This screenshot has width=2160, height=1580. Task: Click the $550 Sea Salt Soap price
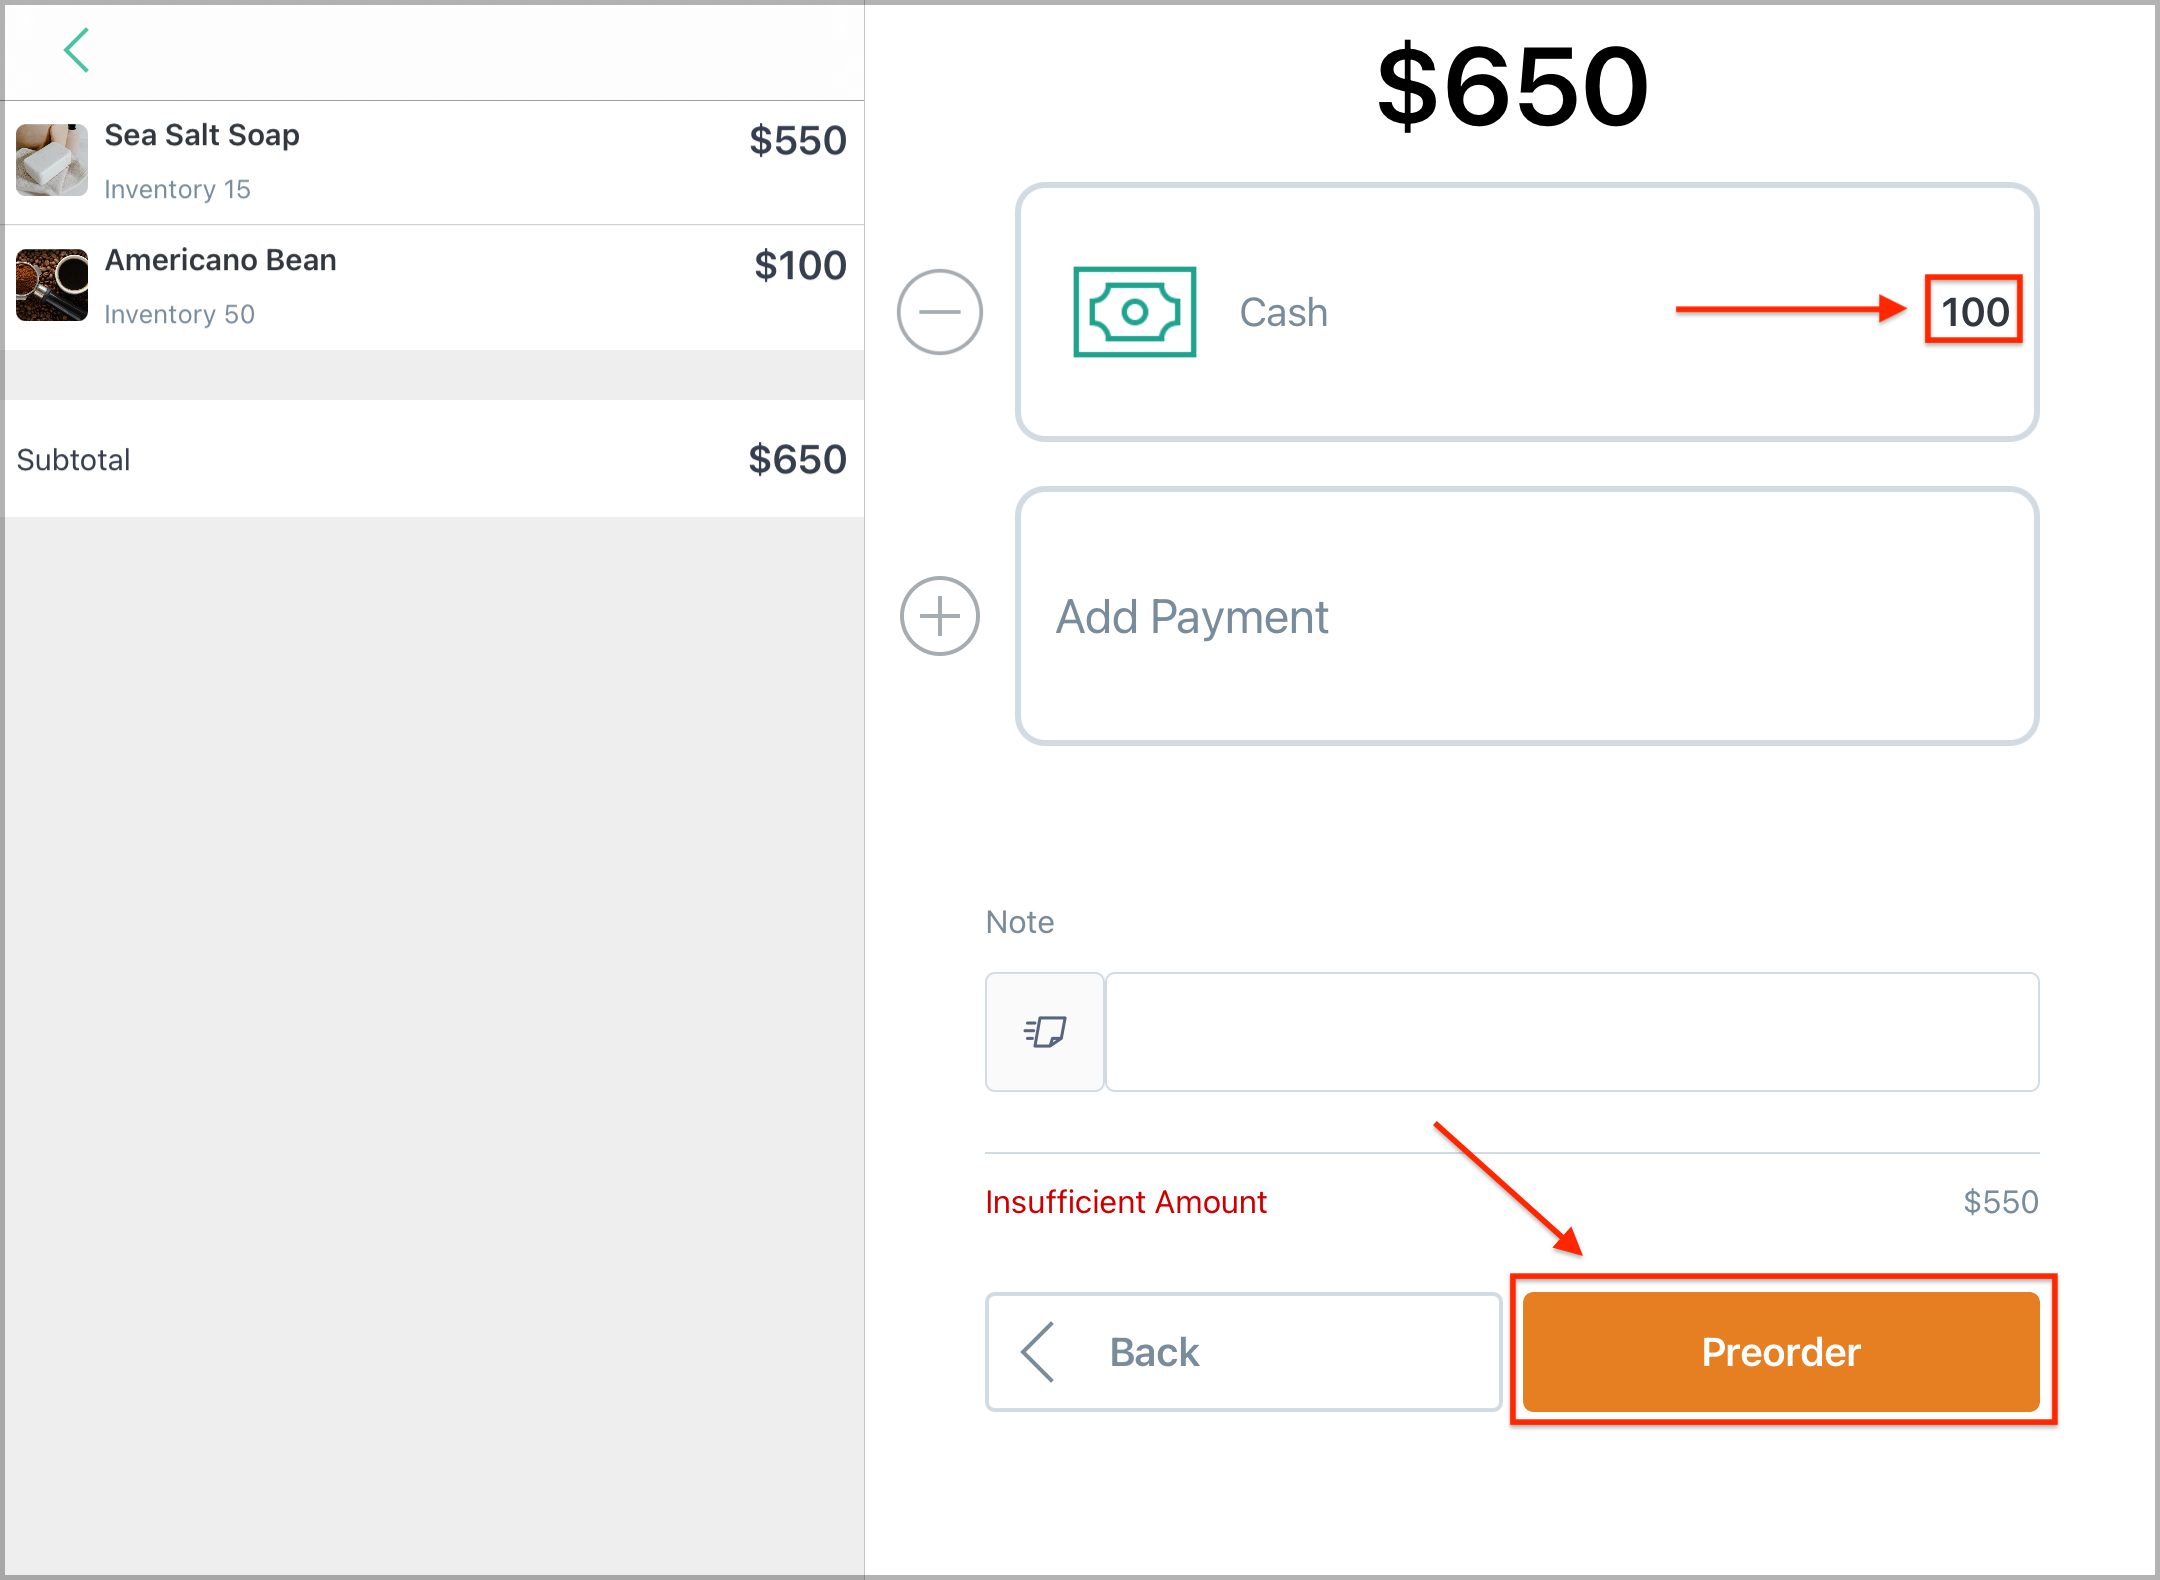[x=797, y=141]
